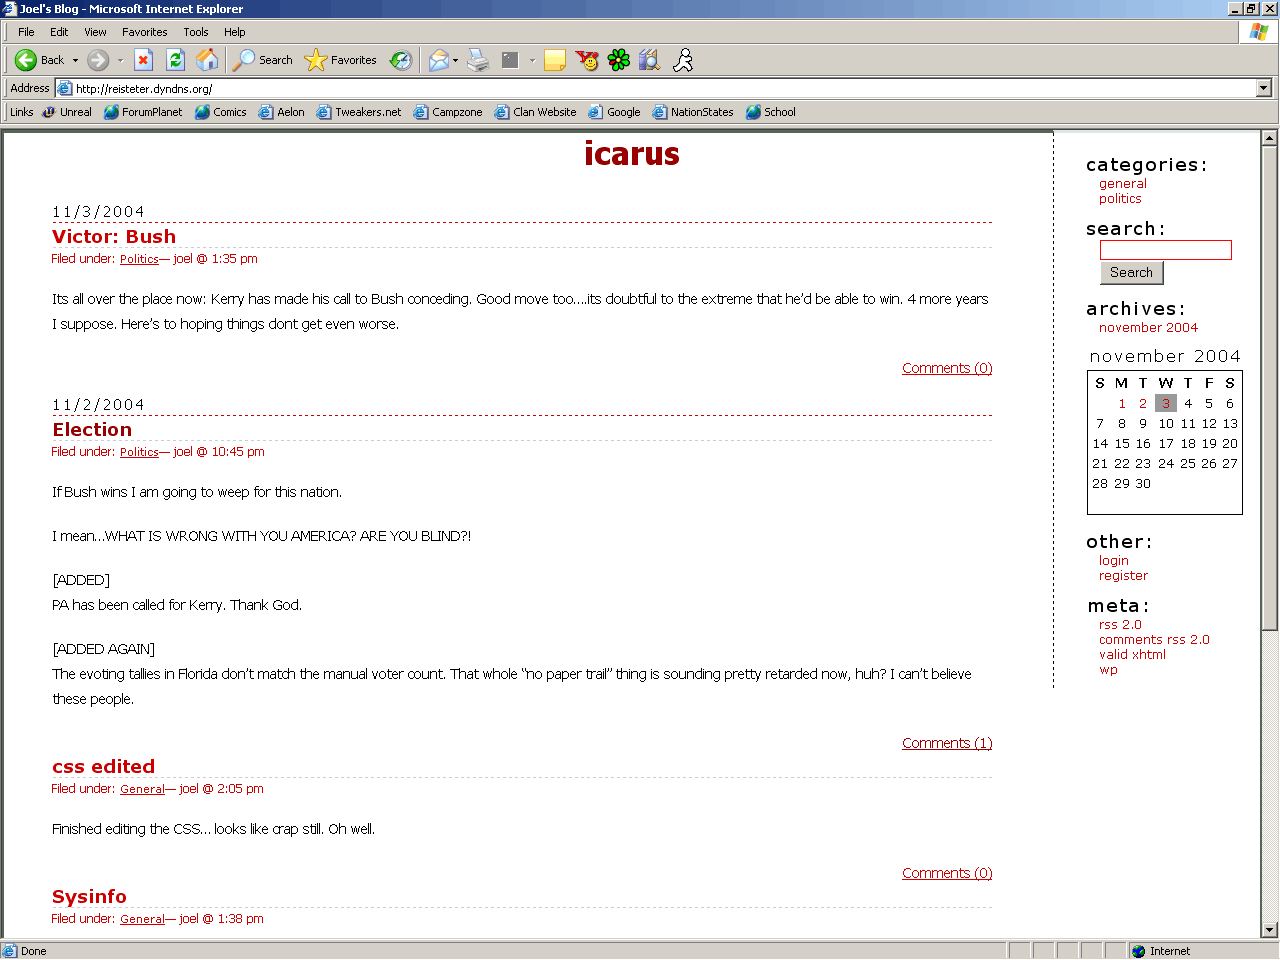Open the History clock icon

[401, 60]
